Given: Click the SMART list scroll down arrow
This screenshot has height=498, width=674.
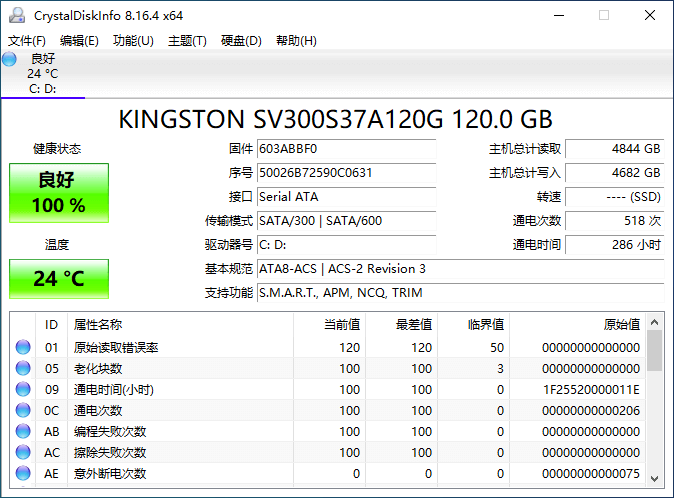Looking at the screenshot, I should (x=655, y=478).
